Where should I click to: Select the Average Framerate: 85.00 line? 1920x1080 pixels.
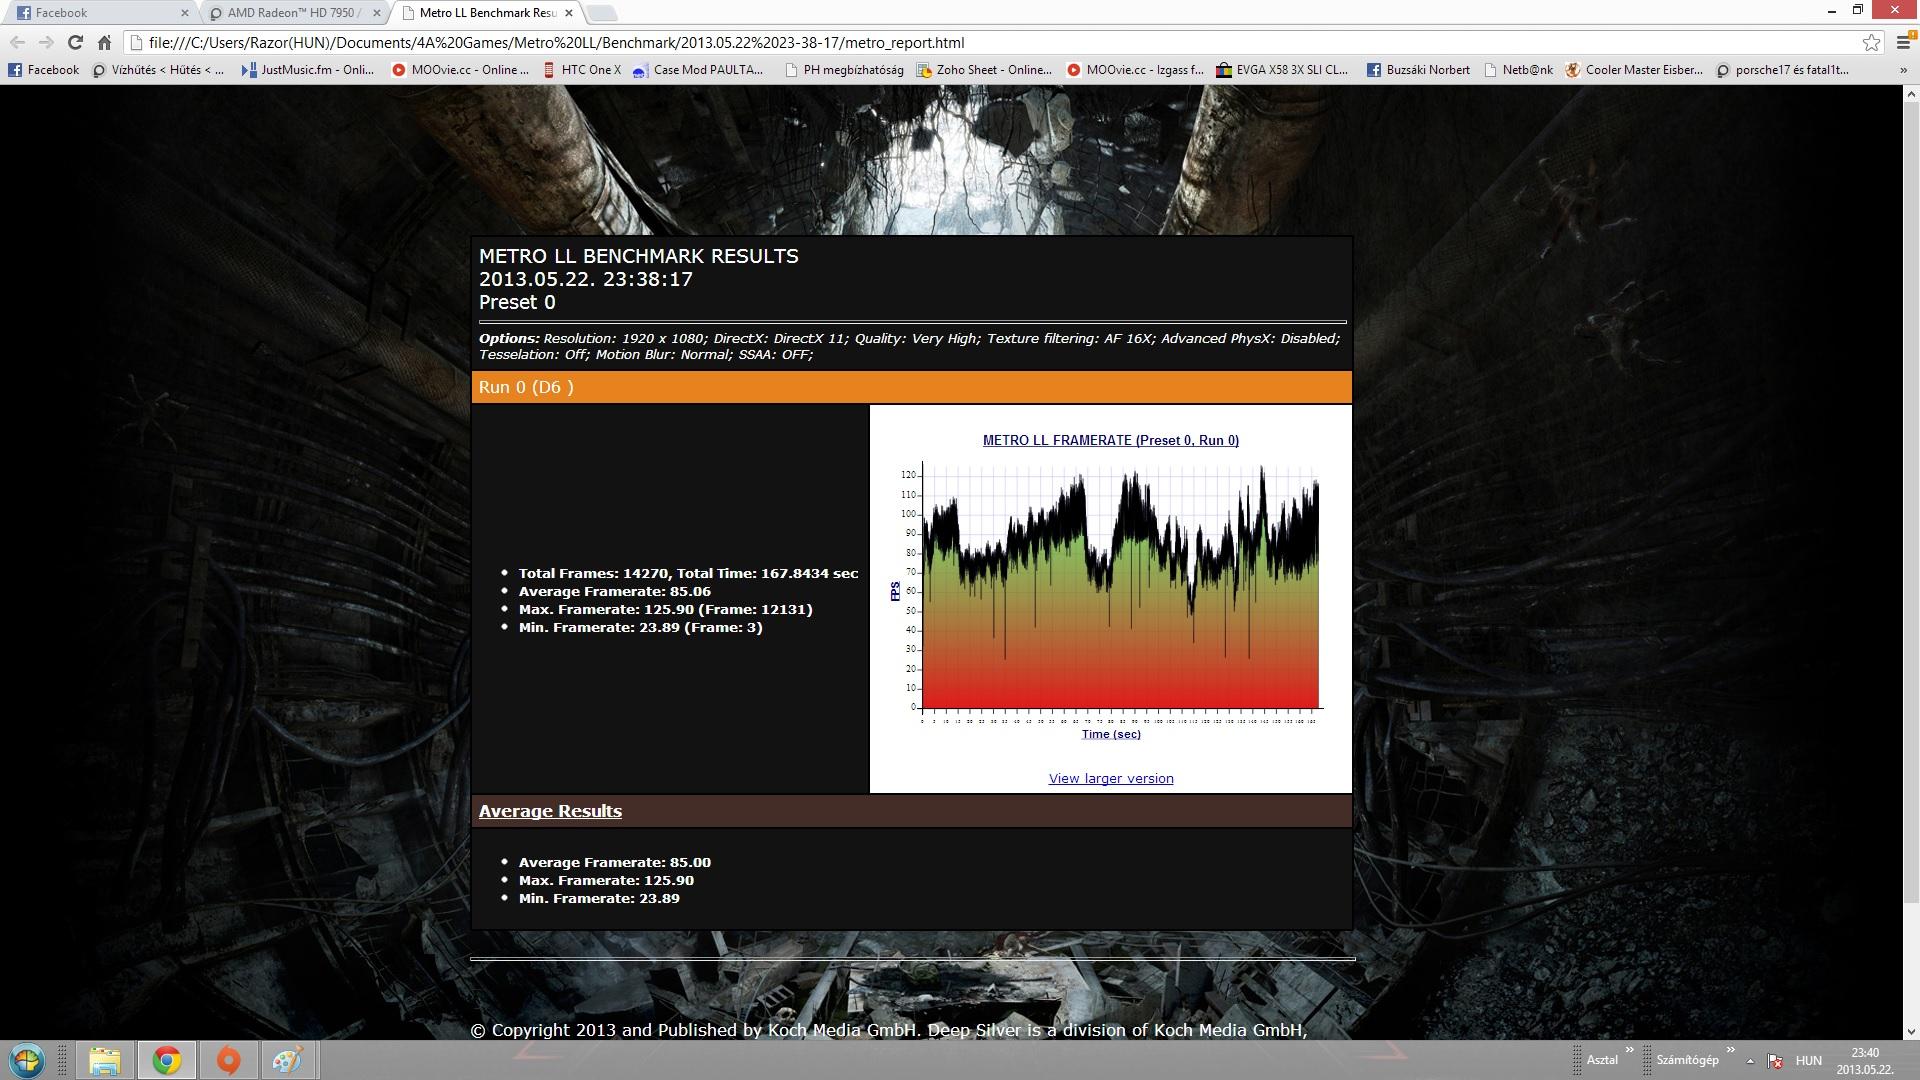[615, 863]
